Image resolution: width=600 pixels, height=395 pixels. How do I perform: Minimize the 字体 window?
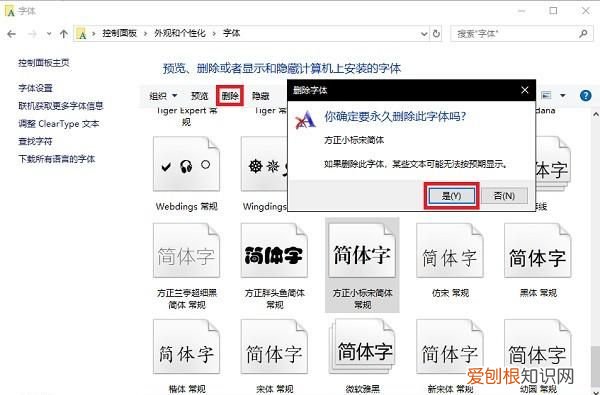coord(522,11)
